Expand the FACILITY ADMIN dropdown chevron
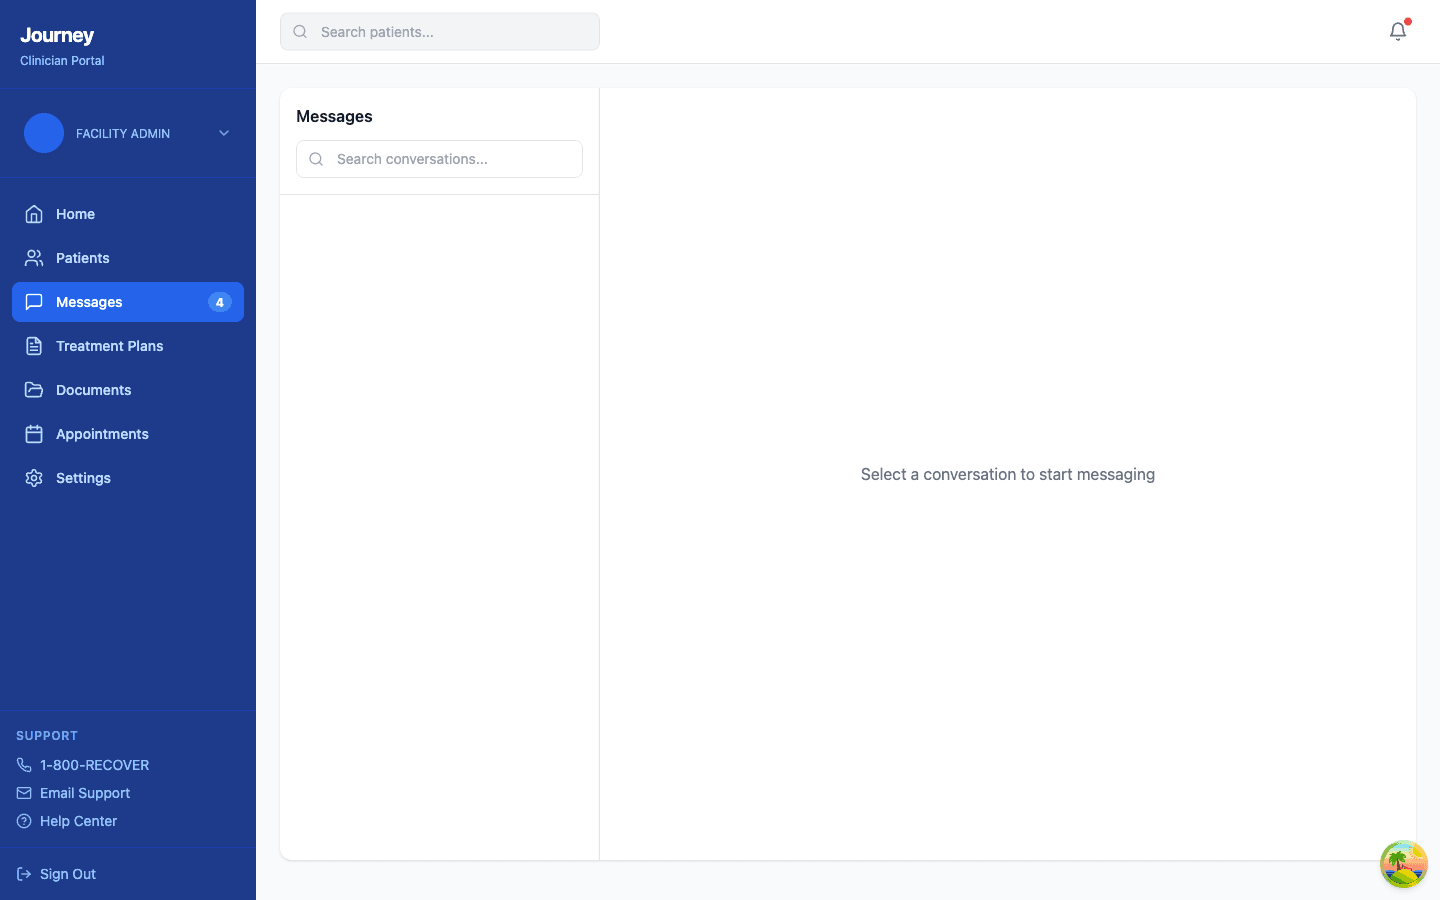1440x900 pixels. (x=223, y=132)
